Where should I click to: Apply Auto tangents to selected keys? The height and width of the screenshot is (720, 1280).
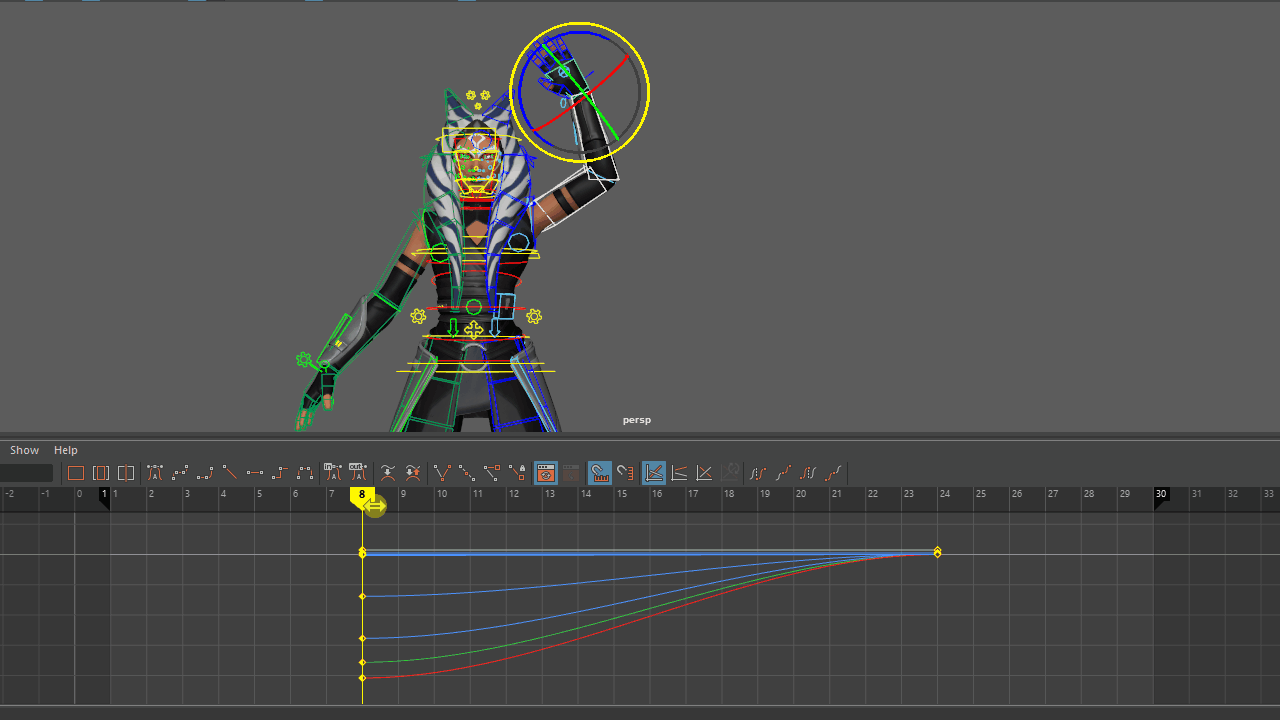155,473
